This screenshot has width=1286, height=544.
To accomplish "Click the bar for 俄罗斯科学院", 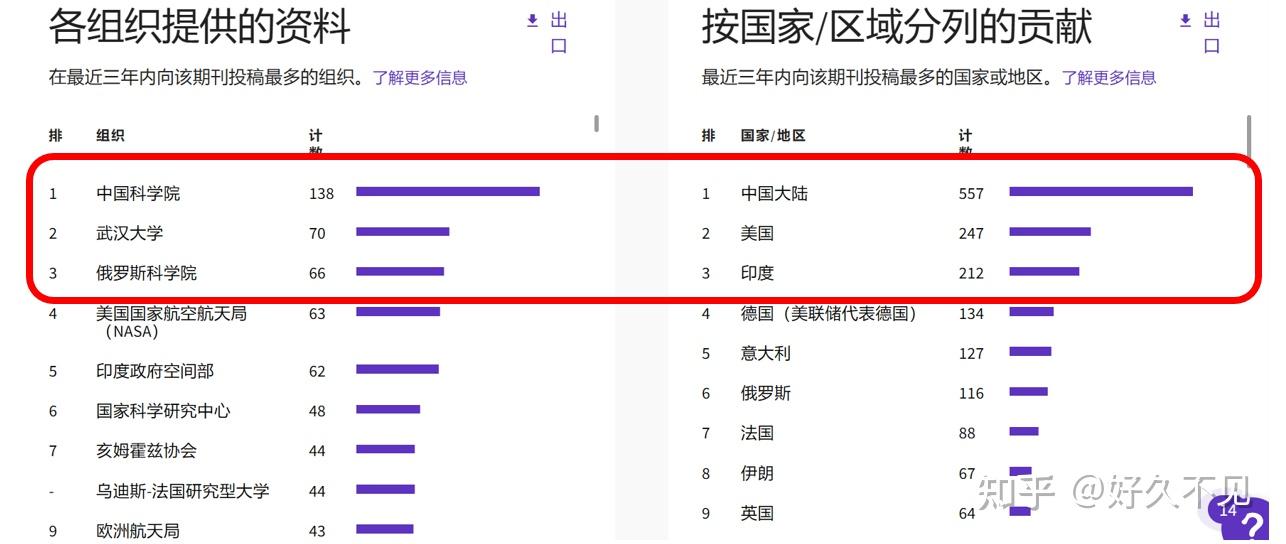I will click(x=400, y=271).
